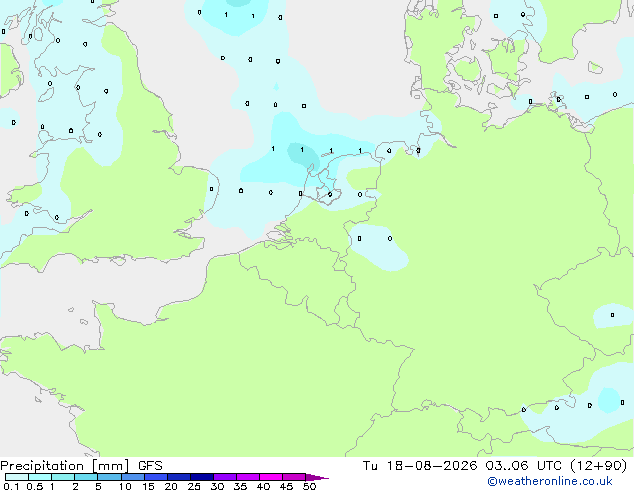Click the 0.5–1 mm legend color swatch

click(x=40, y=477)
